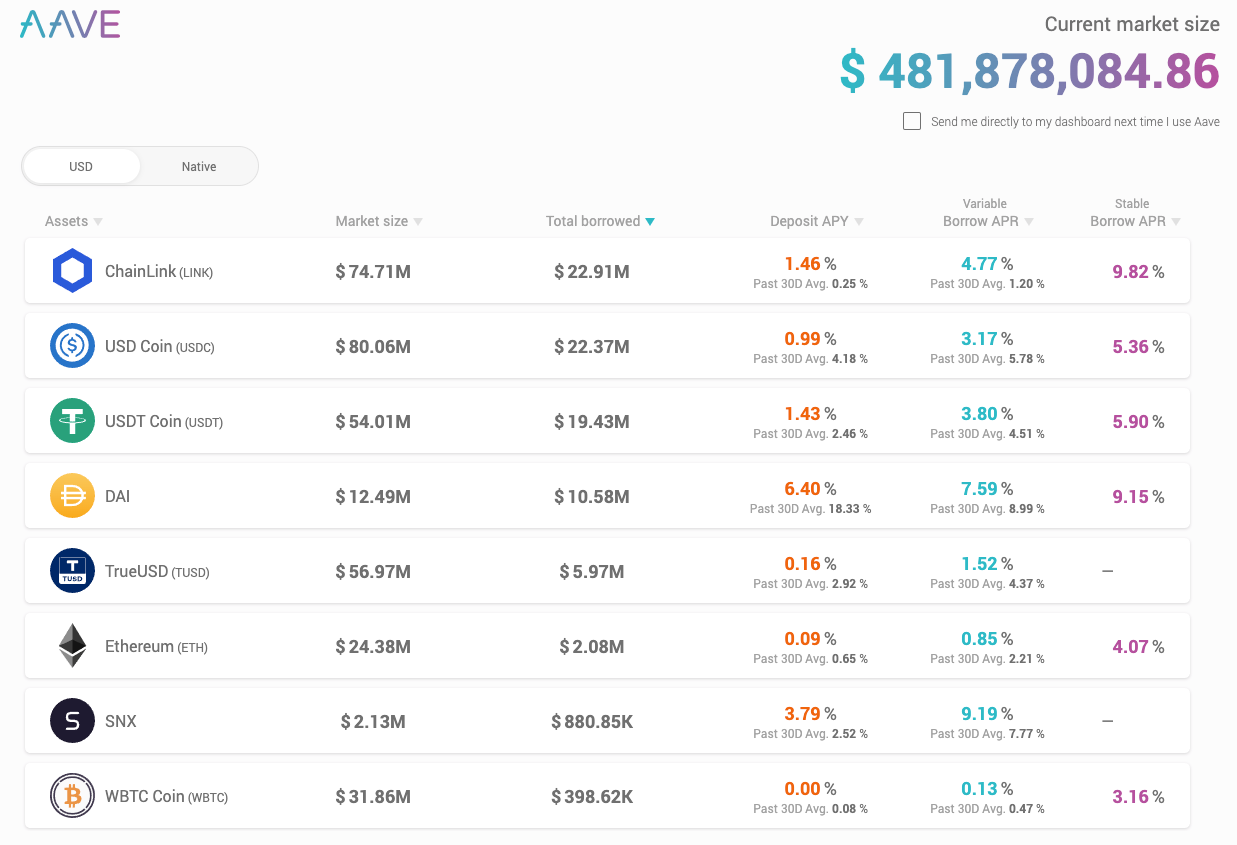Sort by Deposit APY column
The image size is (1237, 845).
coord(817,221)
